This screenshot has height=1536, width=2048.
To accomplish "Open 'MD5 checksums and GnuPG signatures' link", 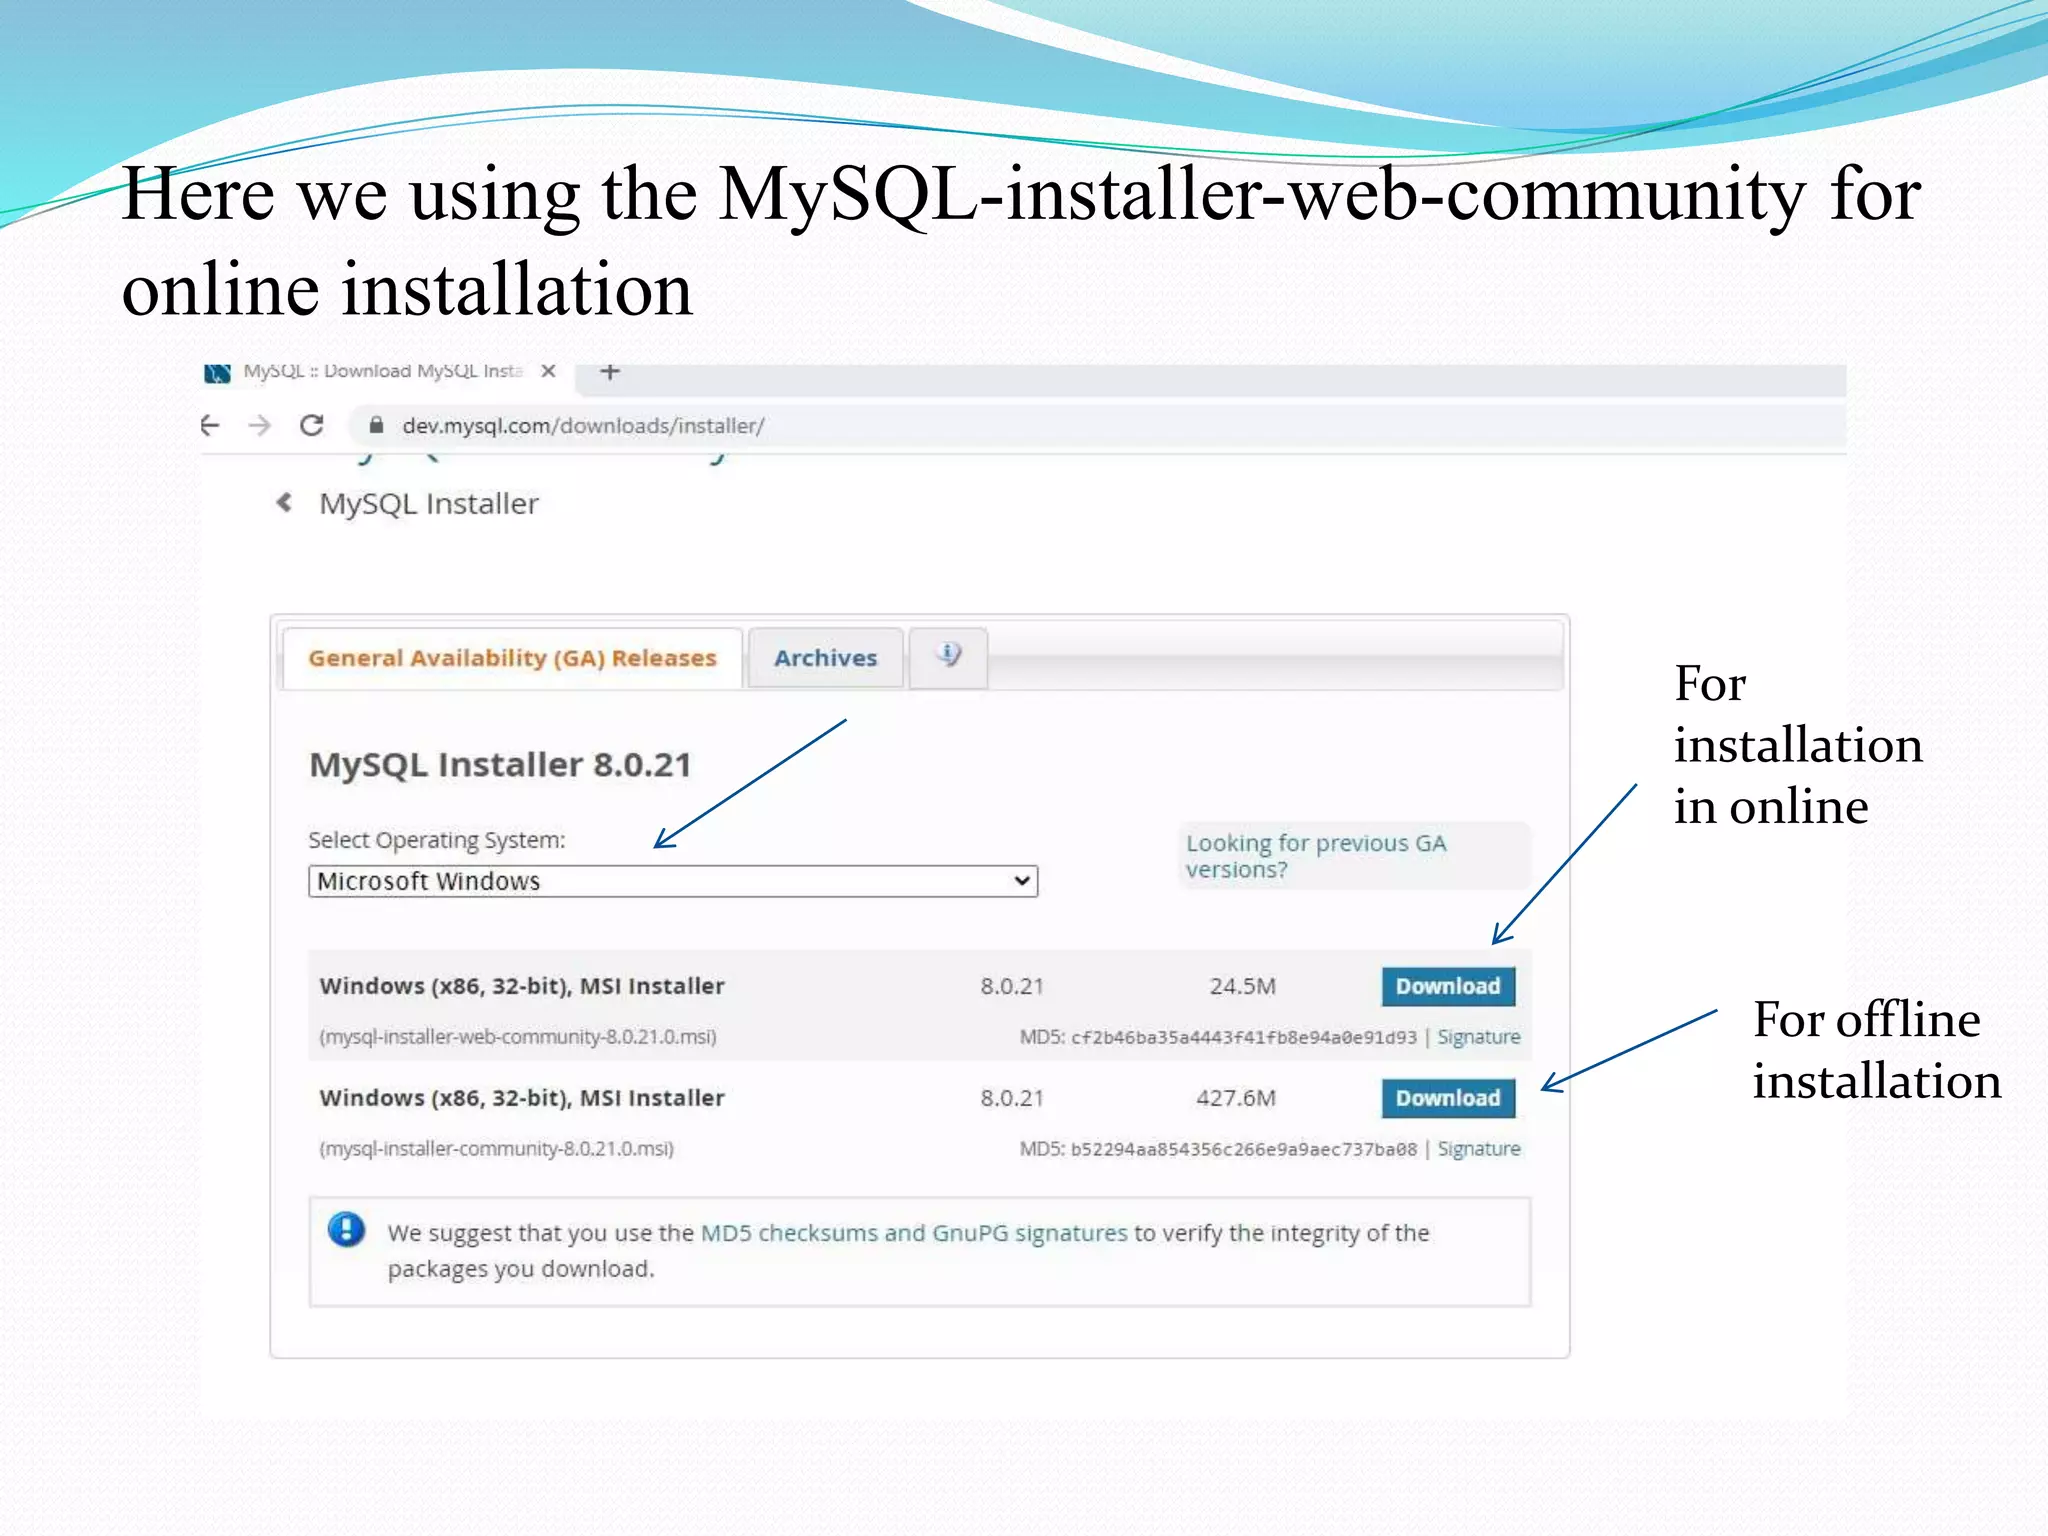I will click(914, 1233).
